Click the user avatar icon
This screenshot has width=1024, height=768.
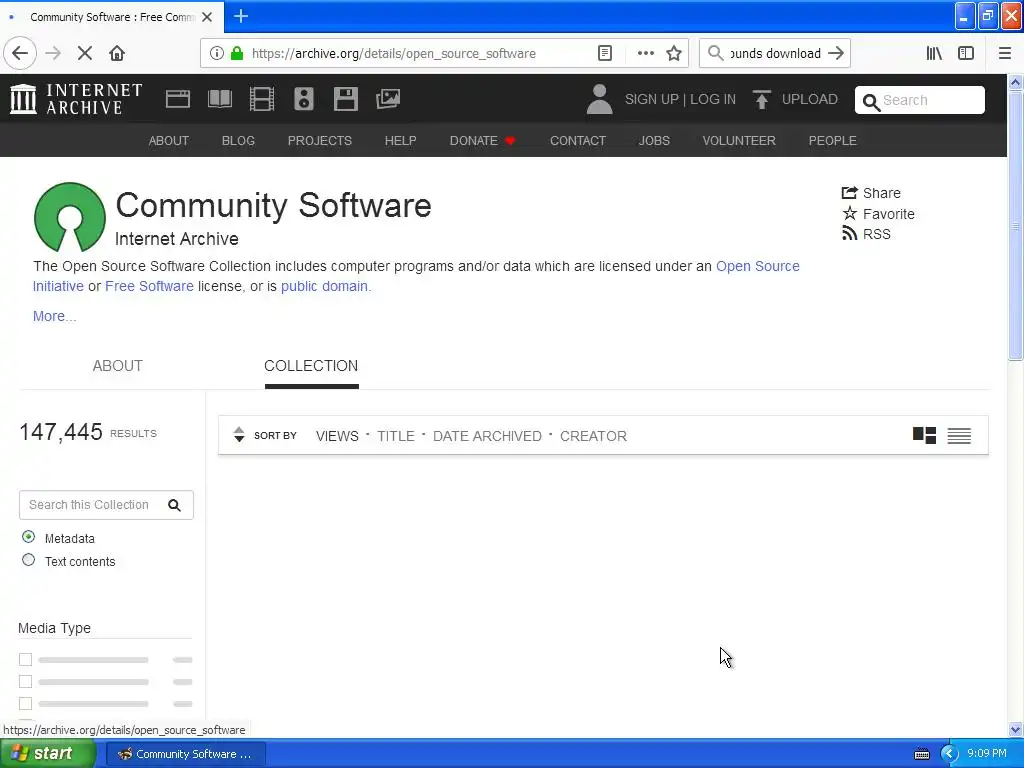(x=599, y=99)
